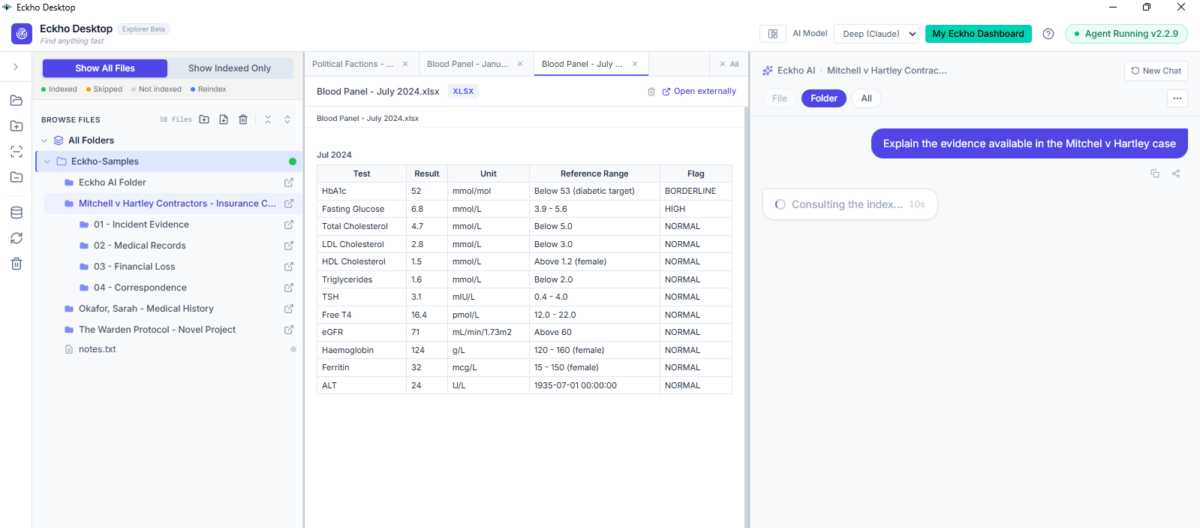This screenshot has width=1200, height=528.
Task: Open 02 - Medical Records externally icon
Action: tap(289, 245)
